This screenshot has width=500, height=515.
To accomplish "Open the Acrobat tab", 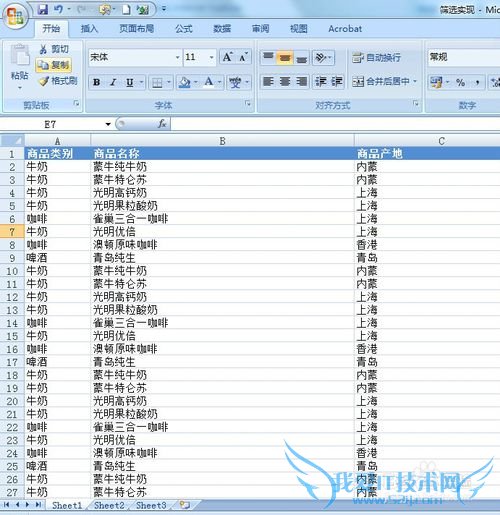I will tap(345, 29).
